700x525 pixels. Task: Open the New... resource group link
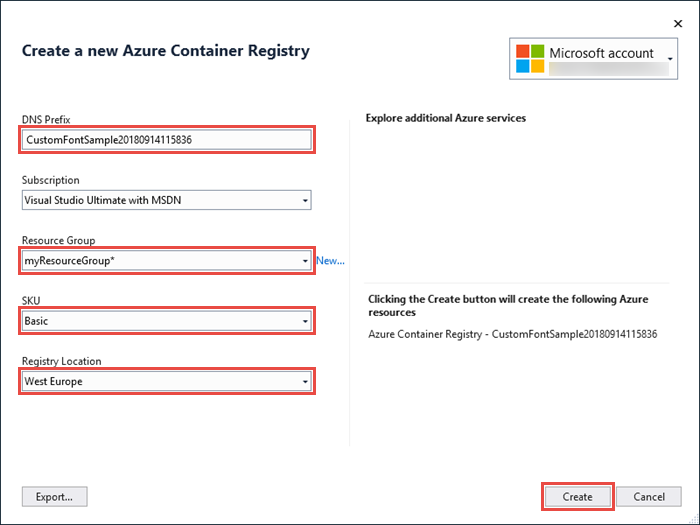coord(330,261)
